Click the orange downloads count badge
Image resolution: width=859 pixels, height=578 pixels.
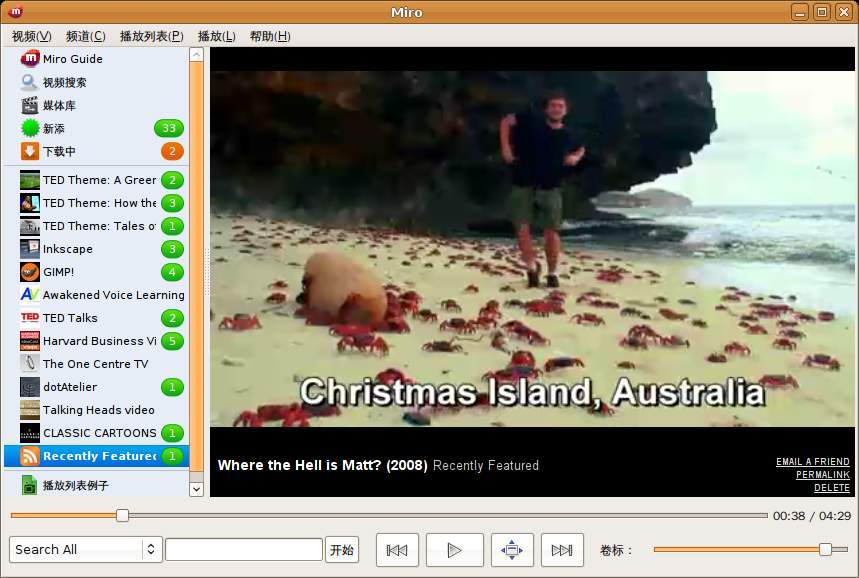(x=172, y=151)
